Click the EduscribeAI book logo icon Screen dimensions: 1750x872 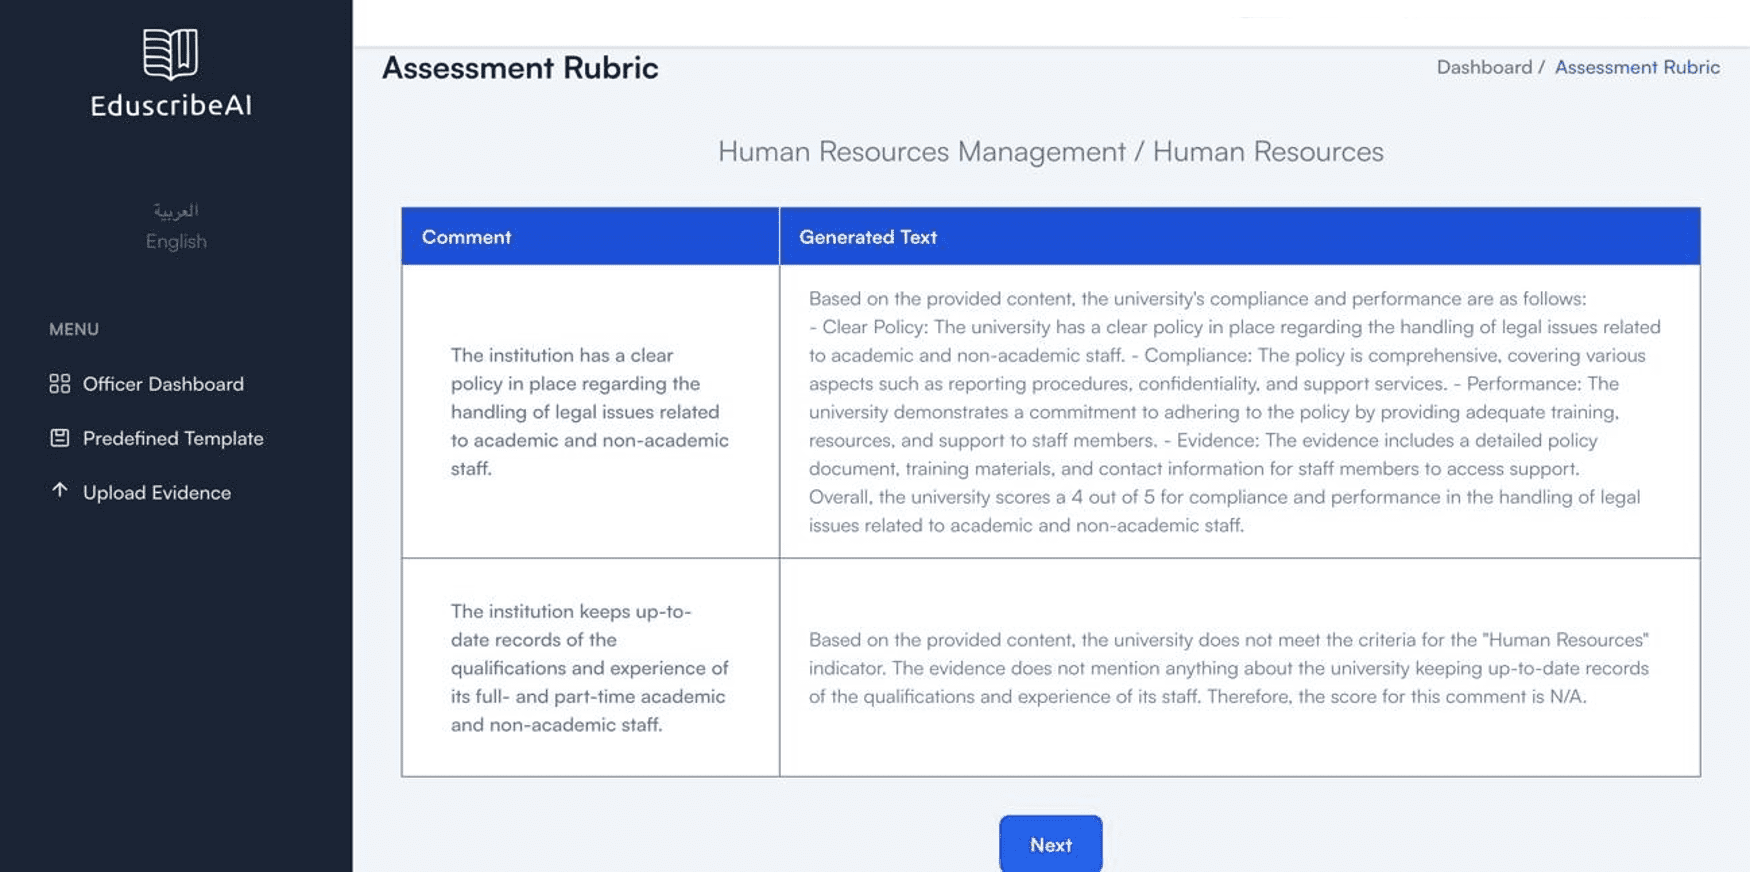(x=170, y=54)
